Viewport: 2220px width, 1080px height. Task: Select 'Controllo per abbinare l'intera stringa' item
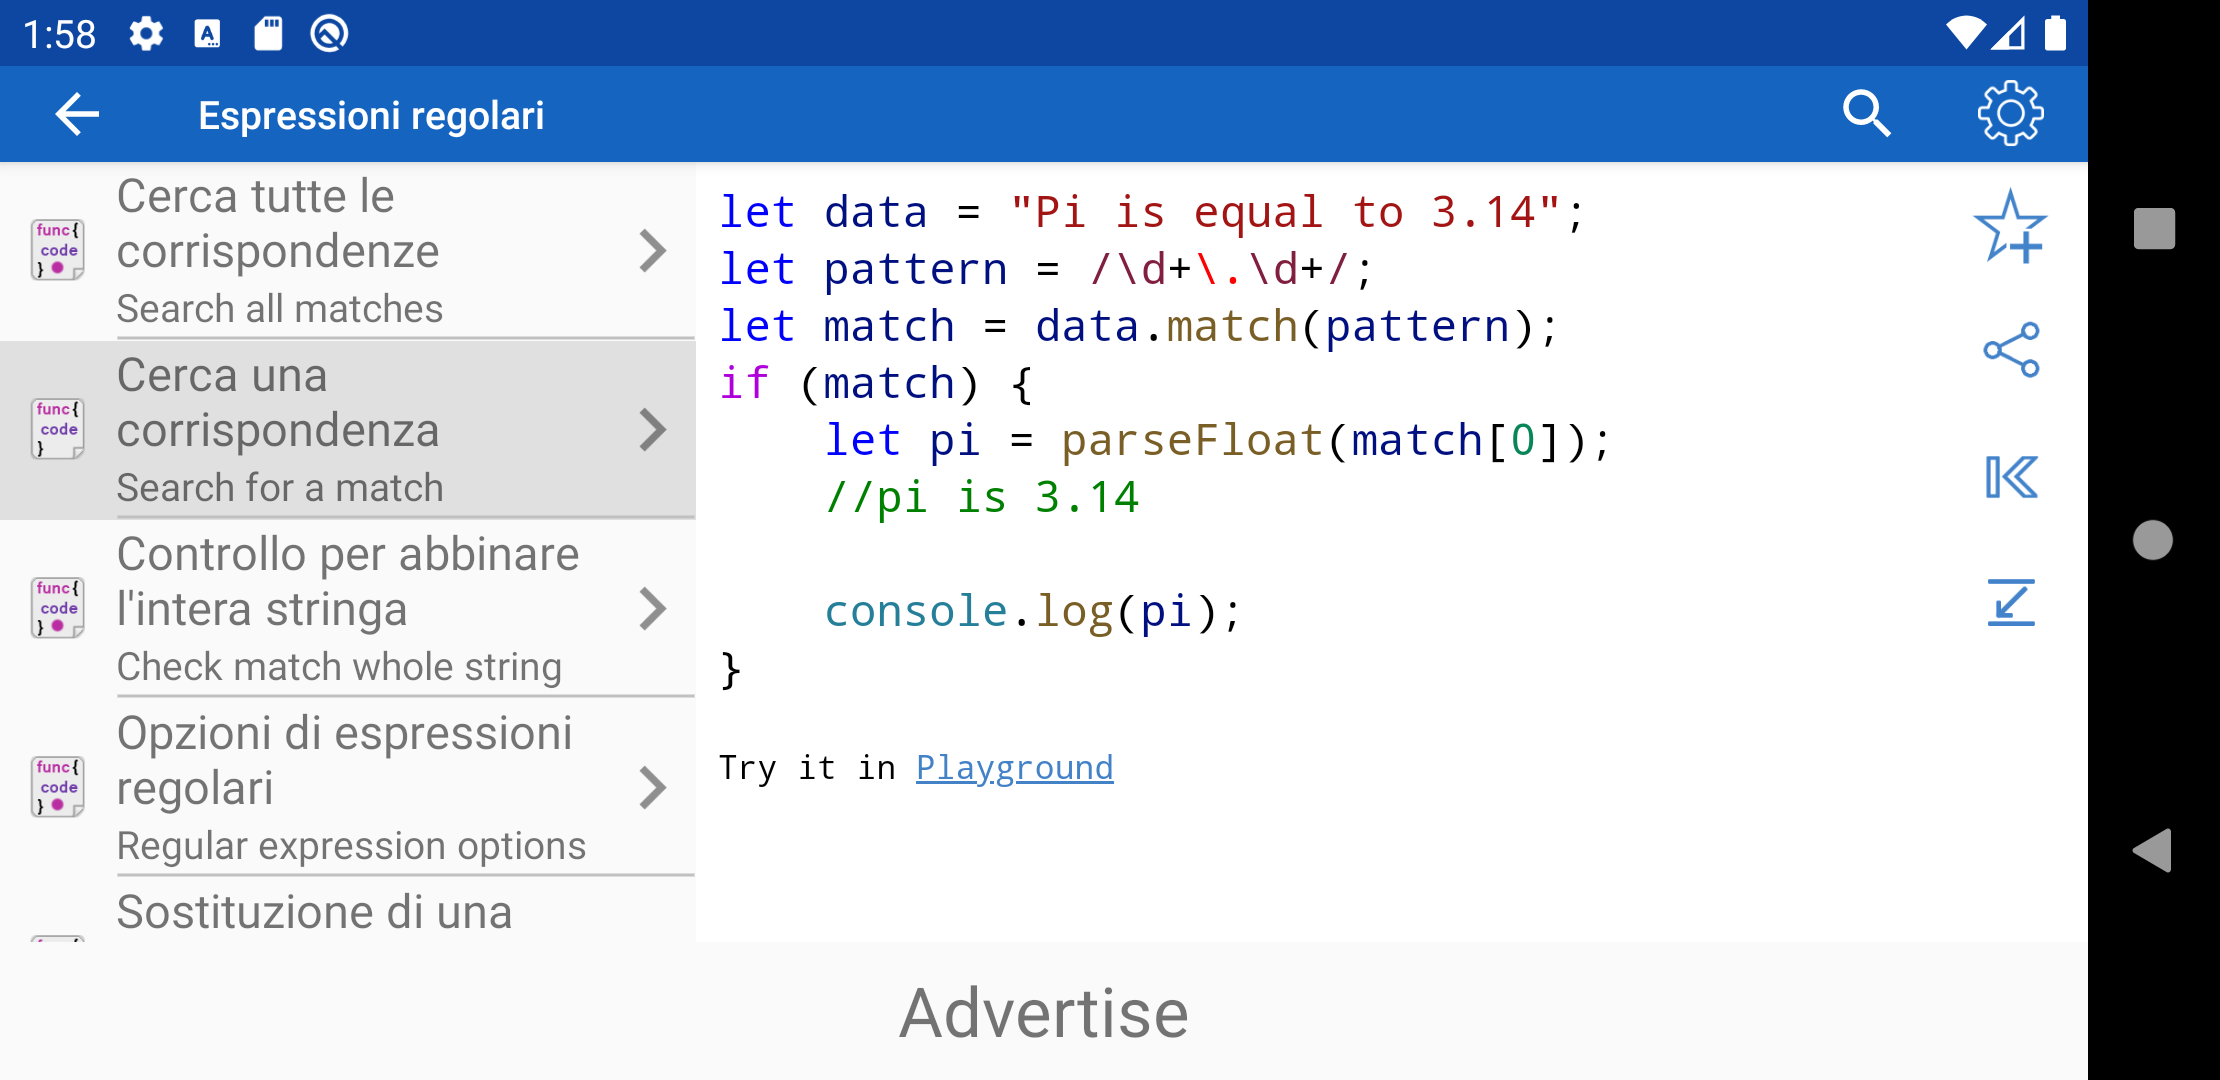point(347,608)
